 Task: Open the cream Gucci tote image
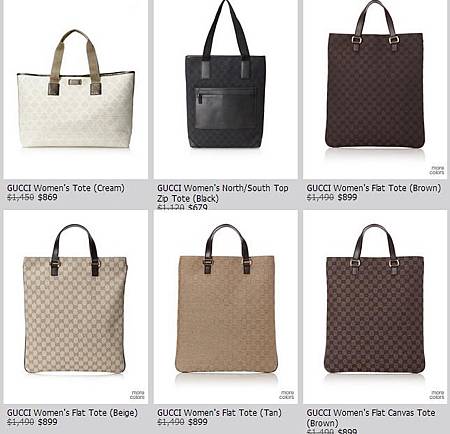(x=76, y=89)
